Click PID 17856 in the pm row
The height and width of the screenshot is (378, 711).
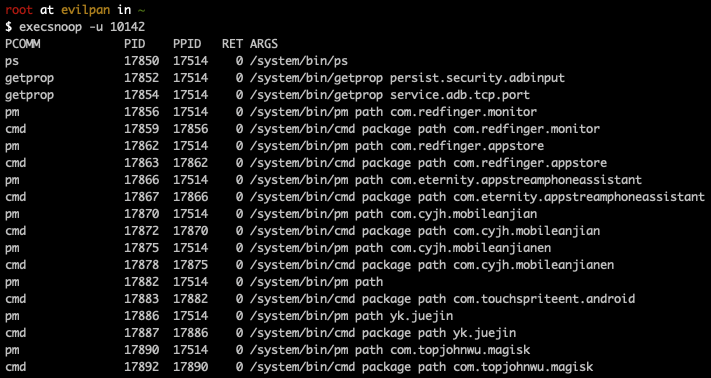point(141,112)
